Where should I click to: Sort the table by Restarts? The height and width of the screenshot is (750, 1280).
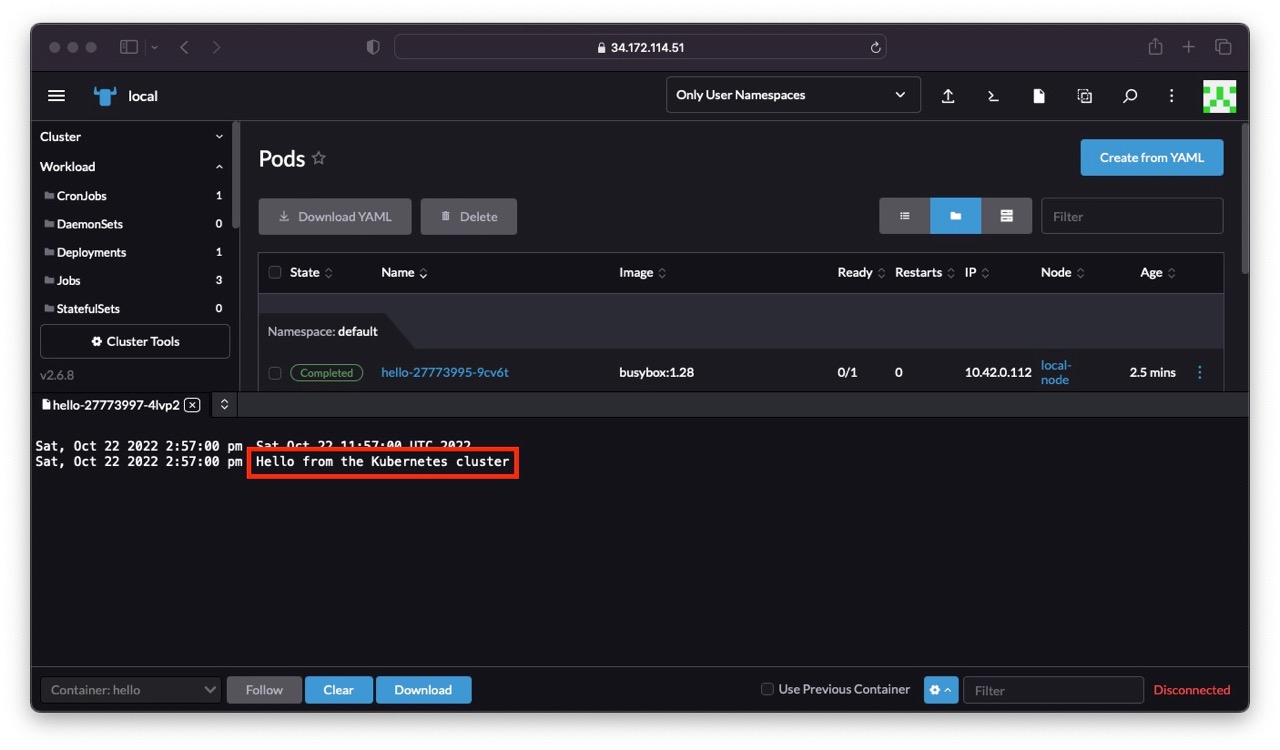pyautogui.click(x=925, y=273)
